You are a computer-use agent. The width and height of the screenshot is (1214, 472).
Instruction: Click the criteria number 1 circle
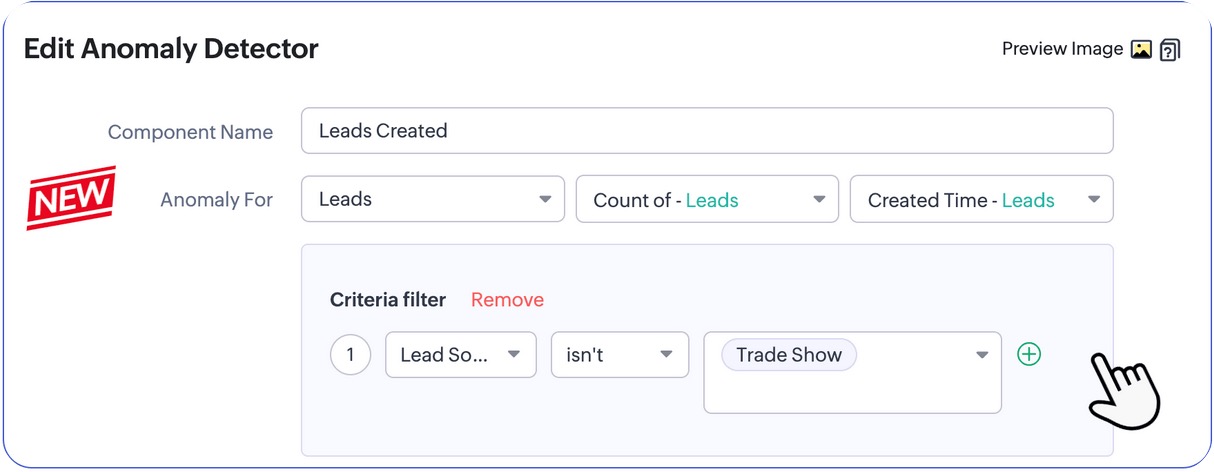click(x=350, y=354)
